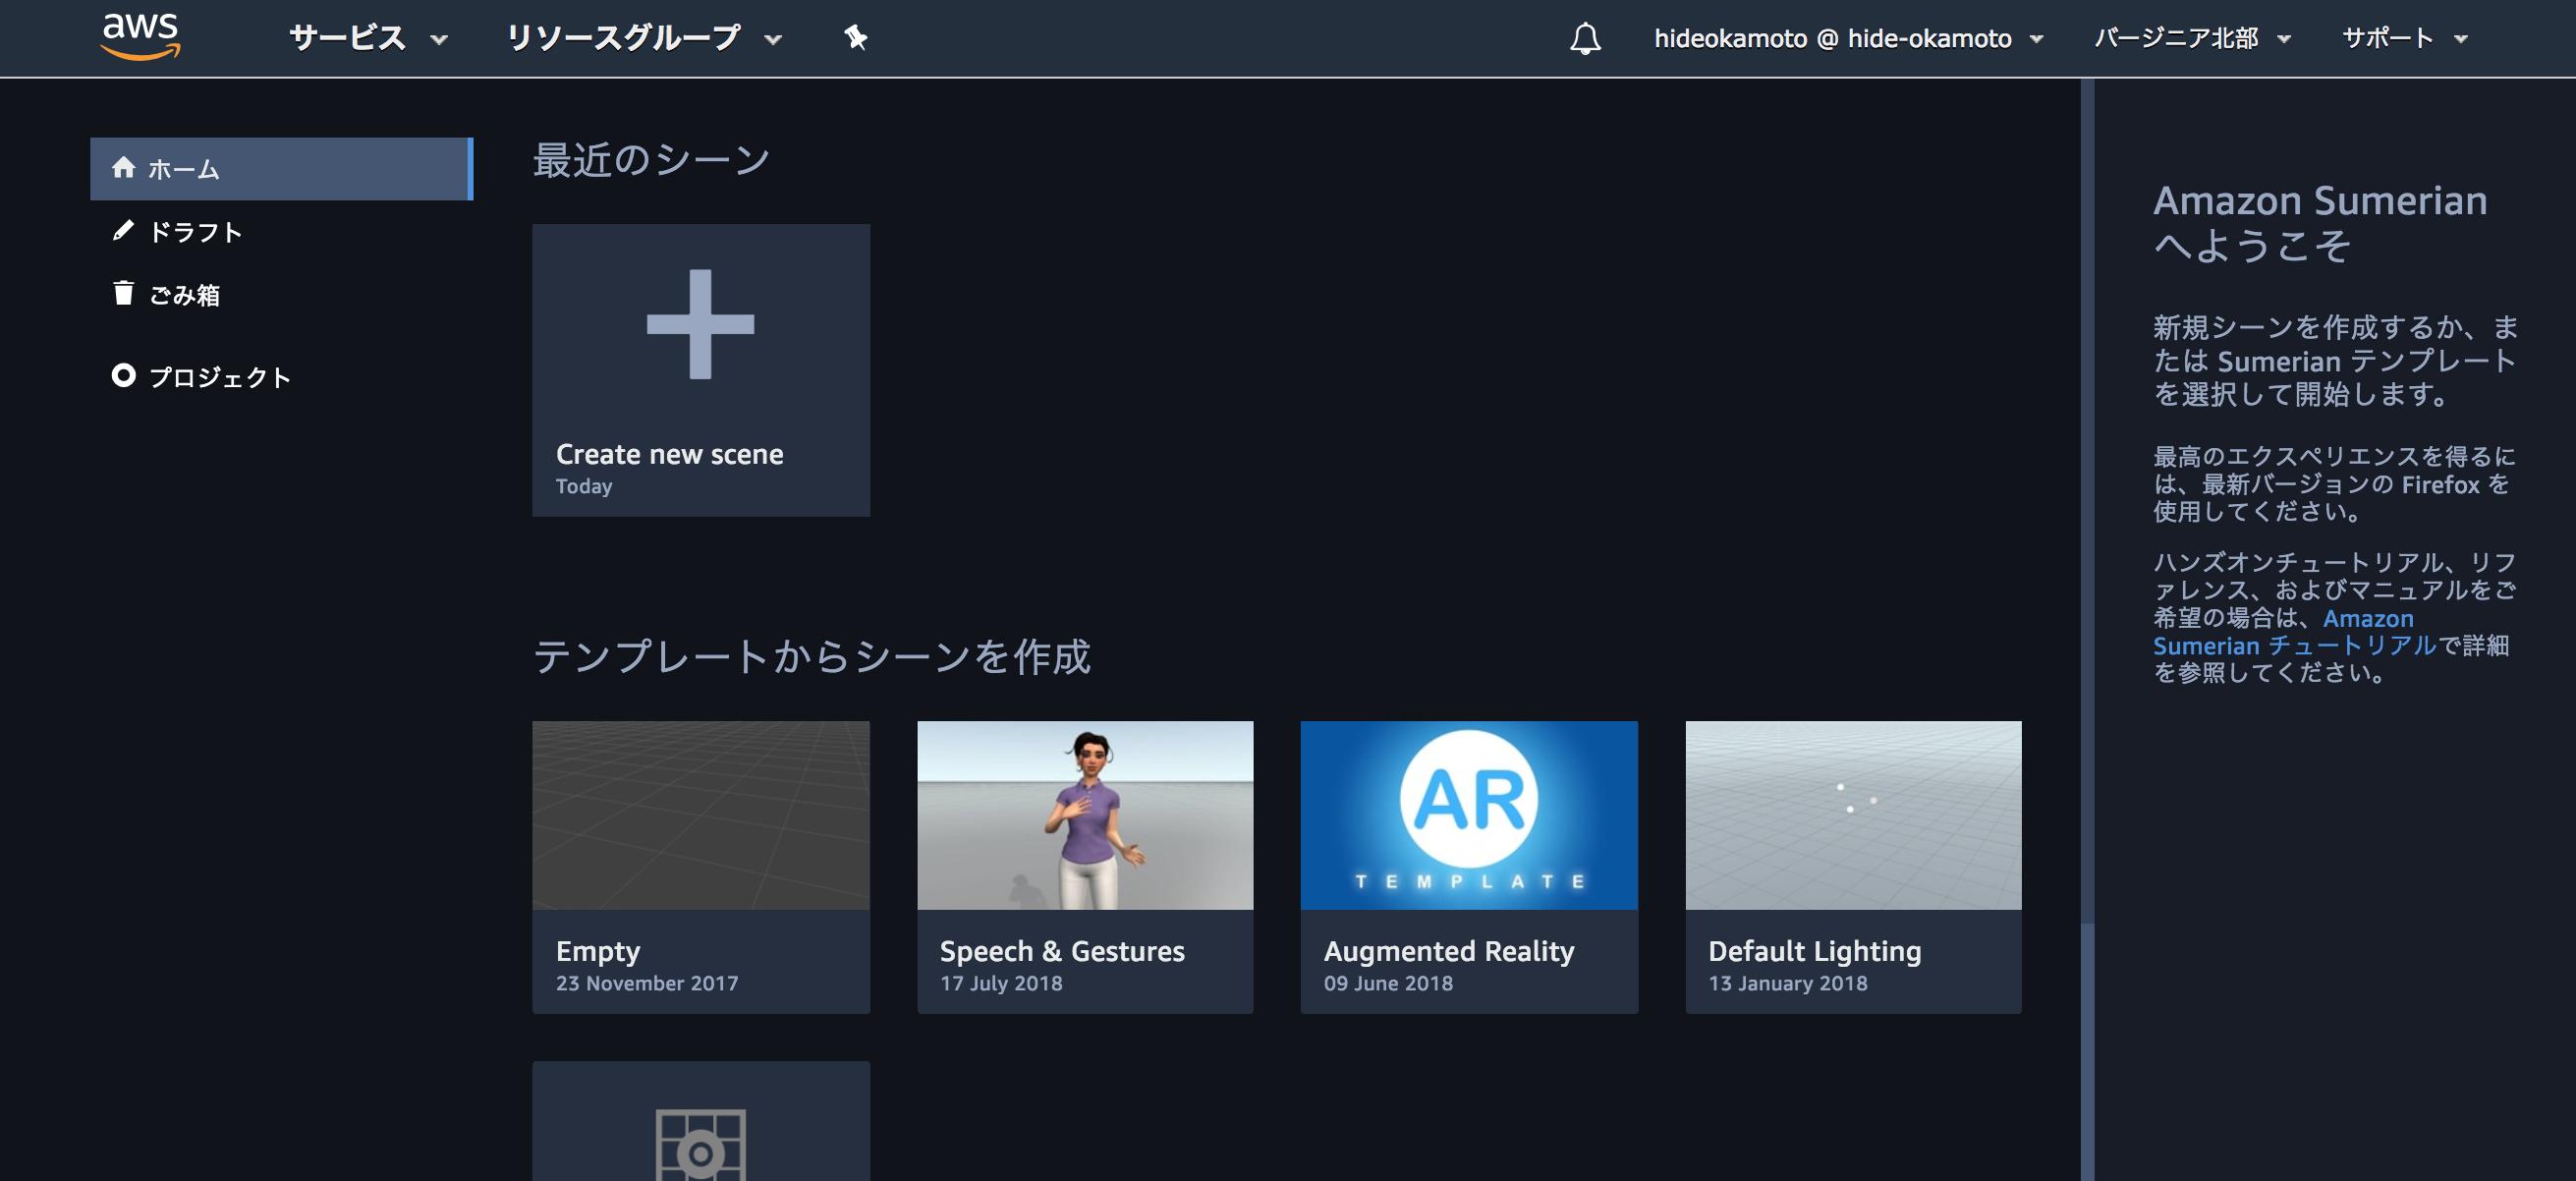Click the 23 November 2017 date

(647, 983)
